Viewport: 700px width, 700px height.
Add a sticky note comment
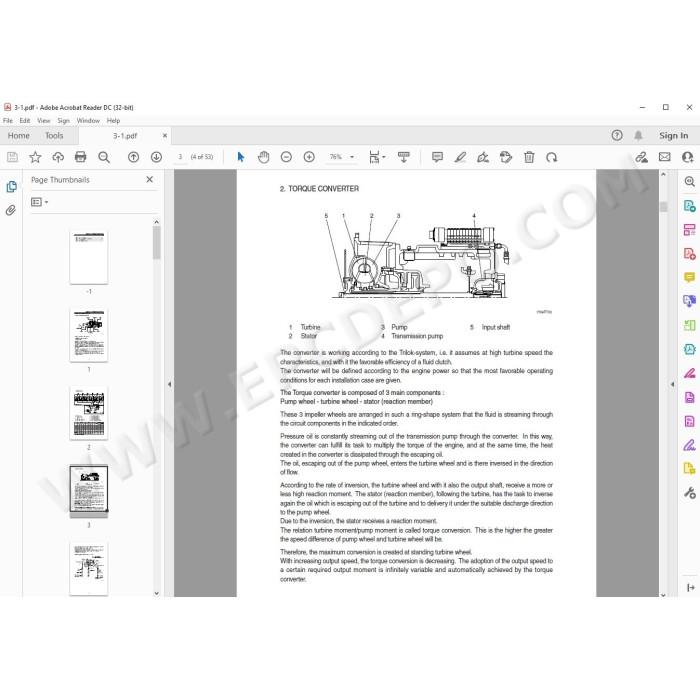pos(438,157)
